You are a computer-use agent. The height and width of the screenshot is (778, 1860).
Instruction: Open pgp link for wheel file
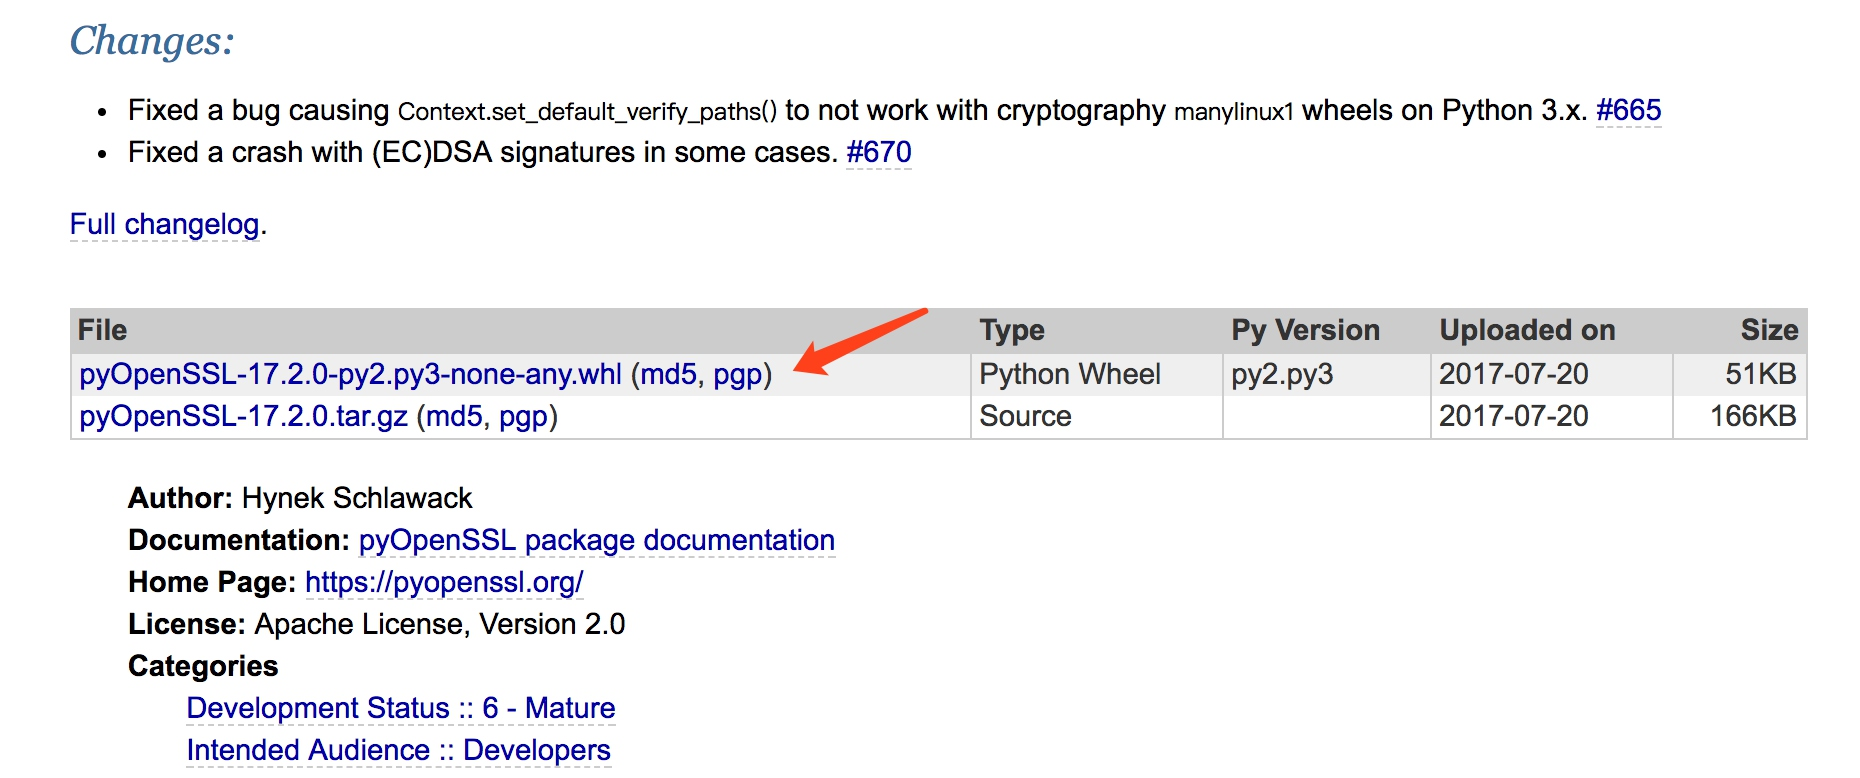(x=738, y=375)
